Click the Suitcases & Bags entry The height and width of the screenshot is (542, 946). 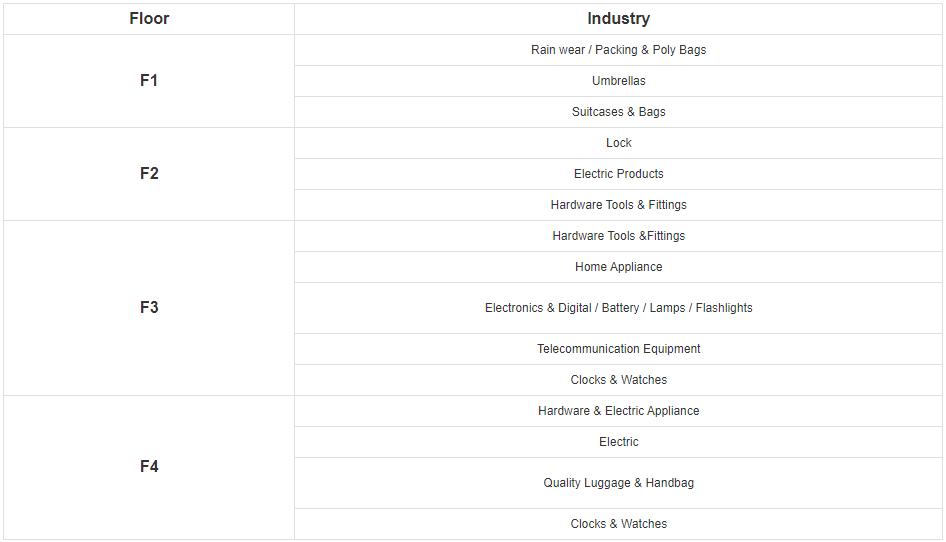point(618,112)
